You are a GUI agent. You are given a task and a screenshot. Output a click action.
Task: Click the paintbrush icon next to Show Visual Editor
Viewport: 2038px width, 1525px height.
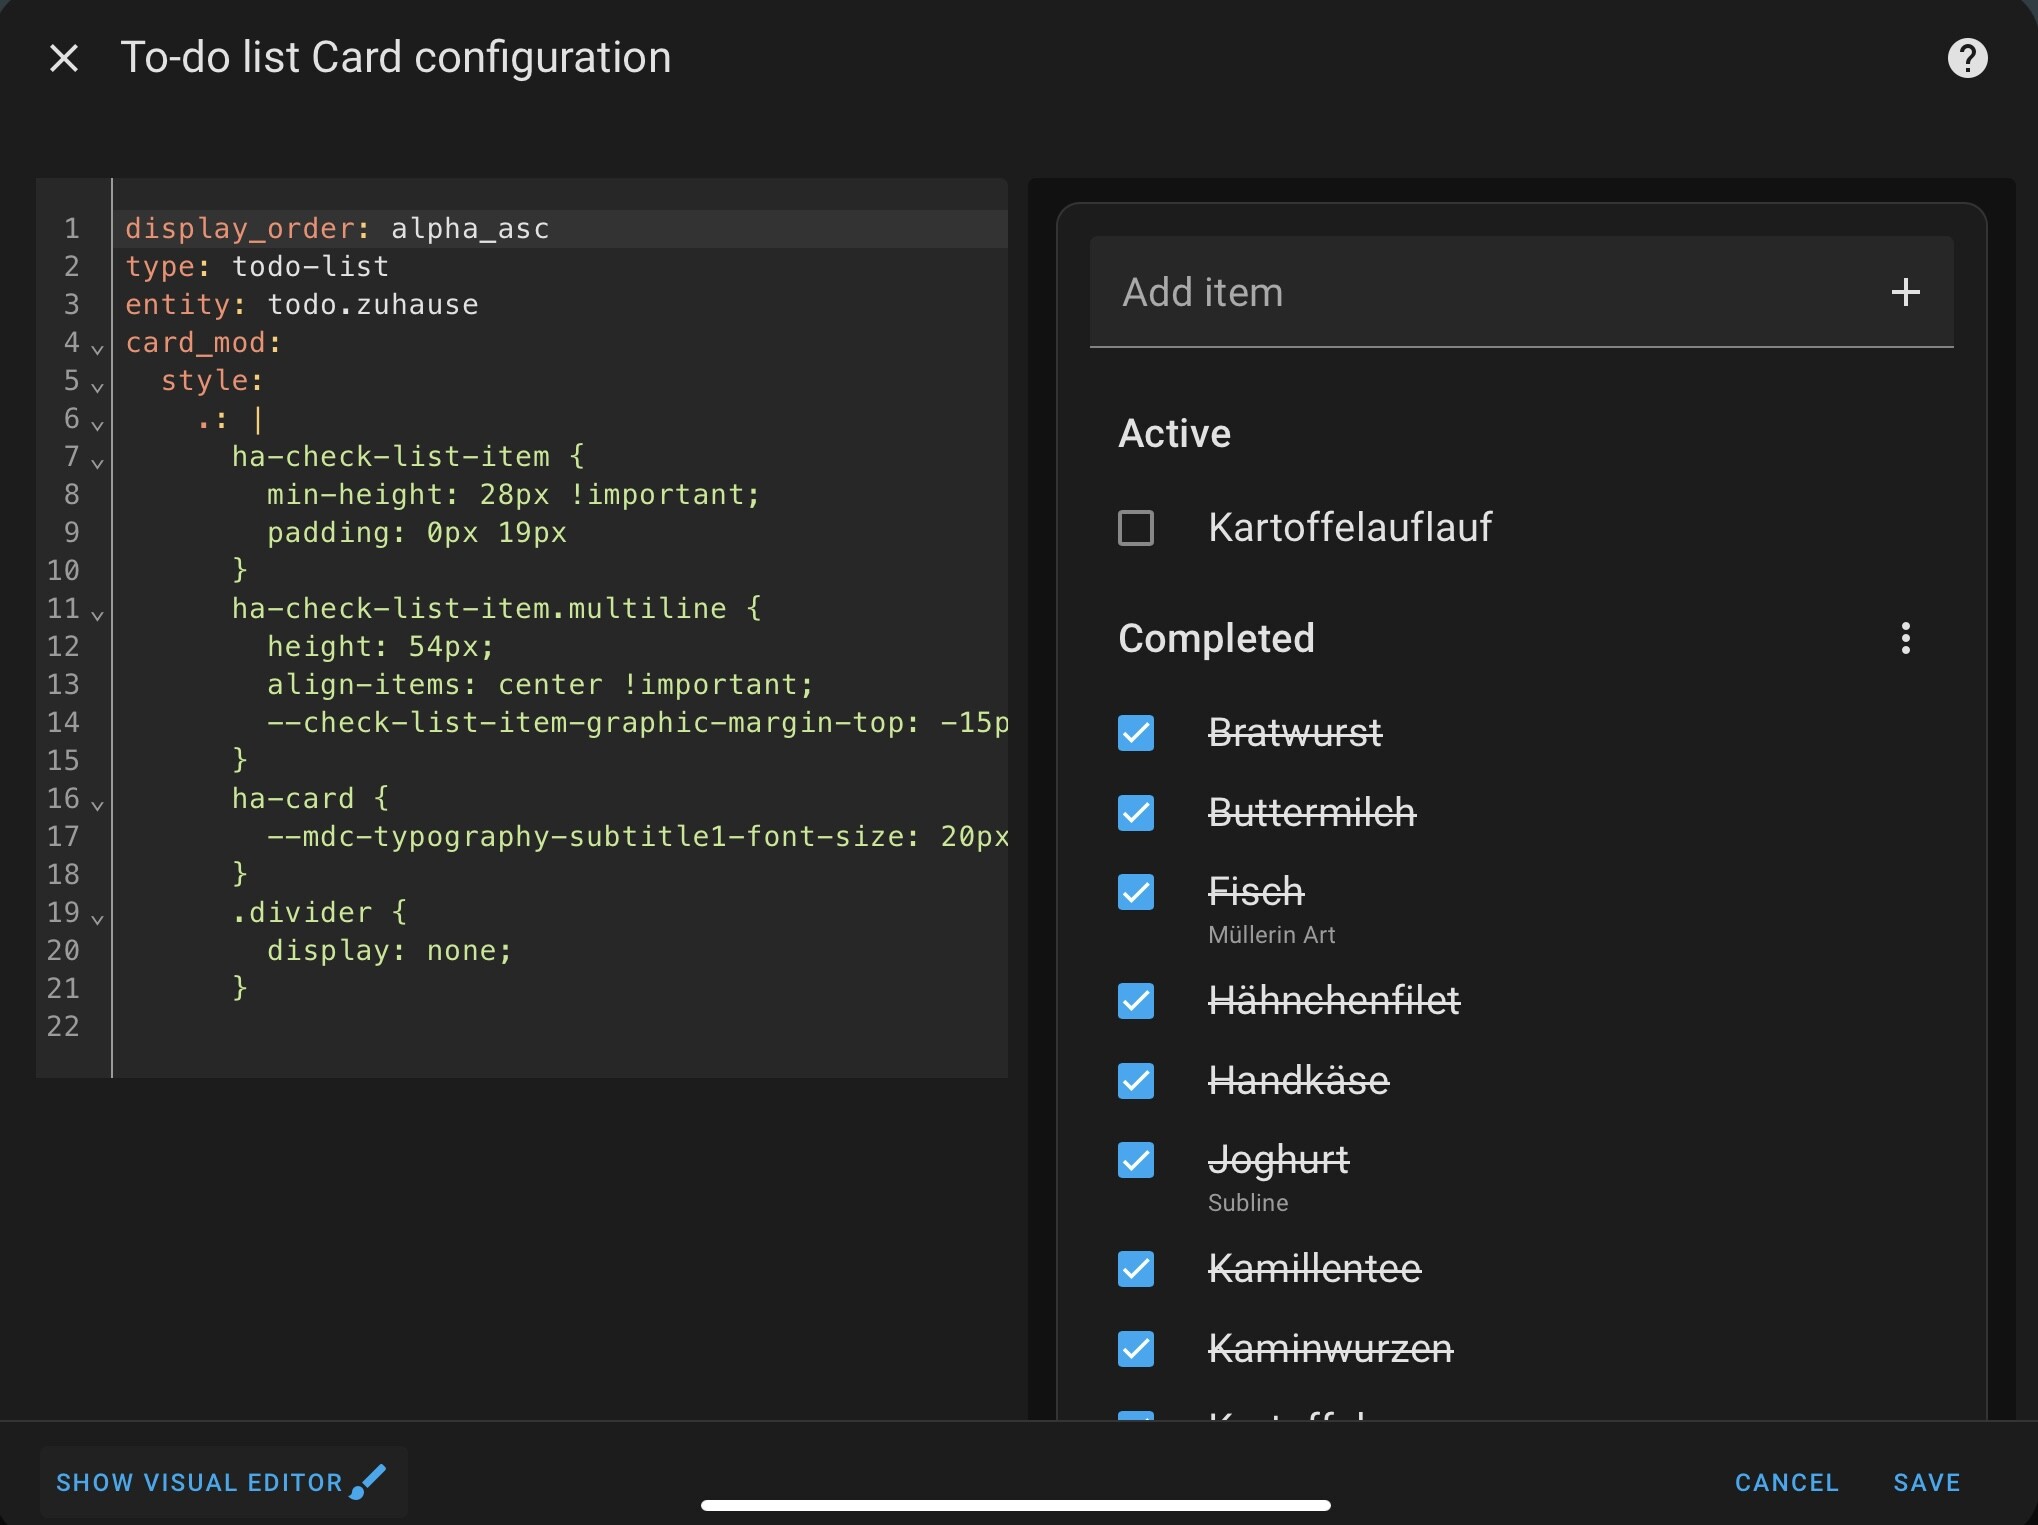point(369,1480)
